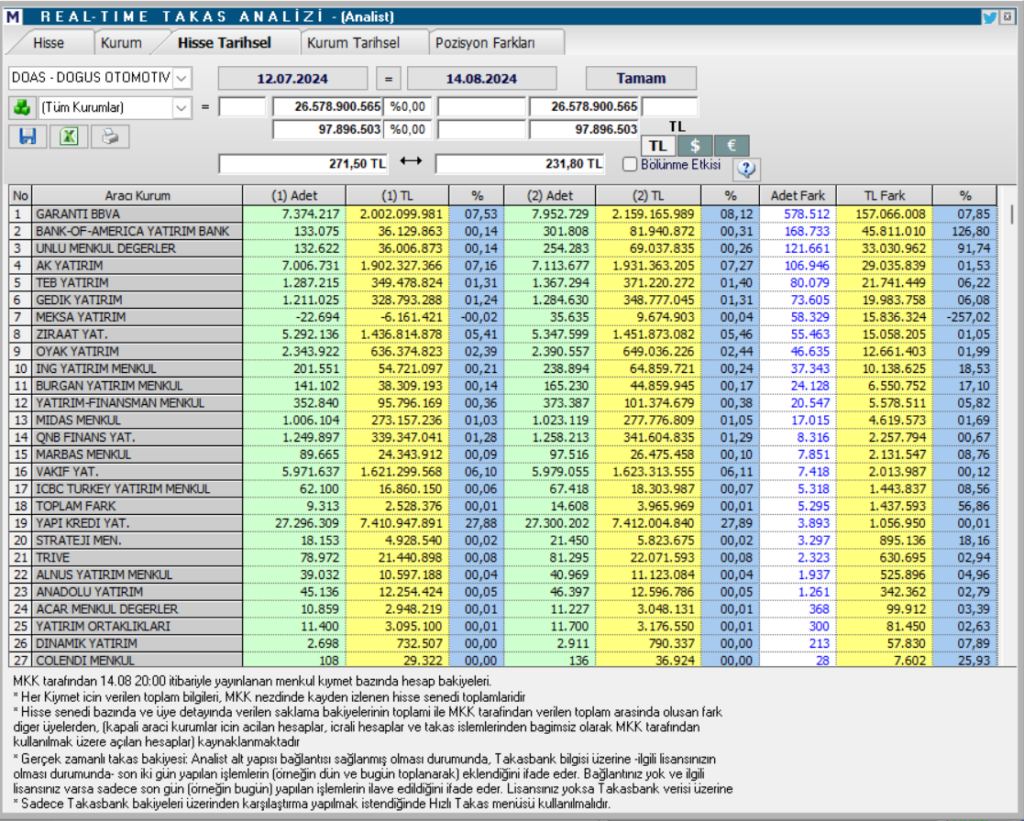Click the Tamam button
The image size is (1024, 821).
(x=641, y=78)
